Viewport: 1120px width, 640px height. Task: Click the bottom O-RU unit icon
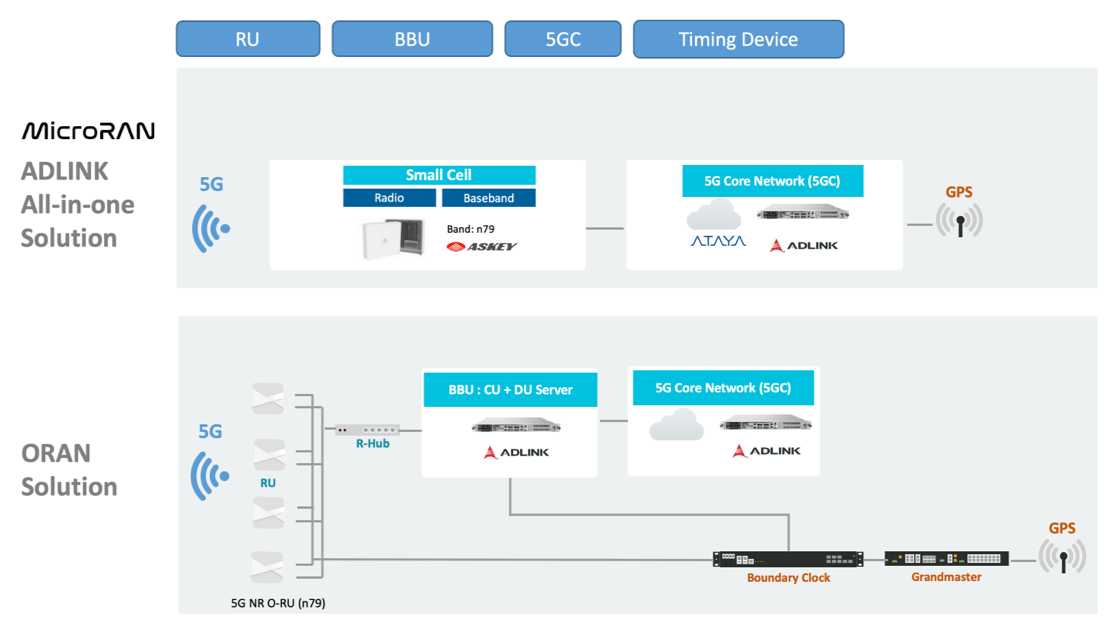coord(267,566)
